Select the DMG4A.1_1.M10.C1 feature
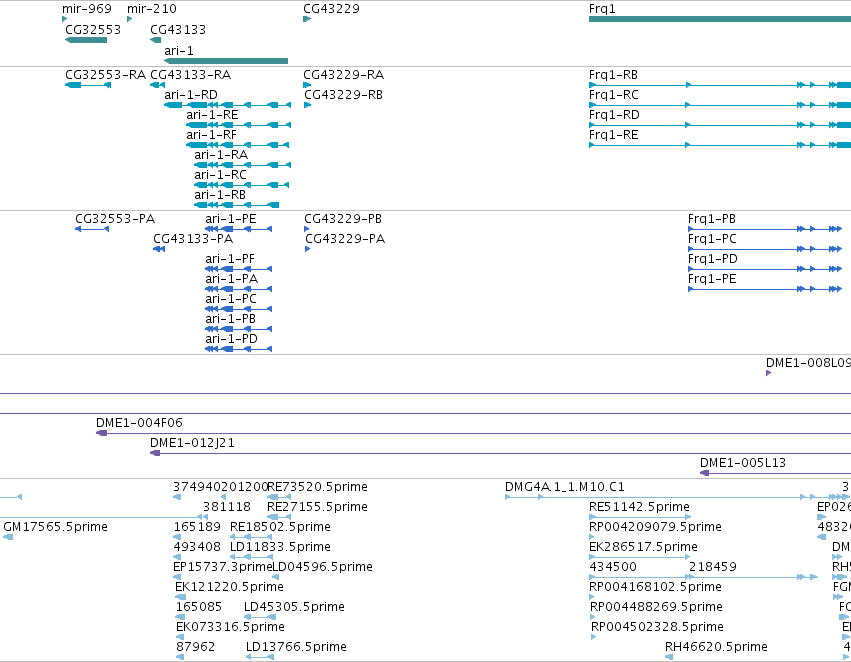Viewport: 851px width, 662px height. coord(678,497)
